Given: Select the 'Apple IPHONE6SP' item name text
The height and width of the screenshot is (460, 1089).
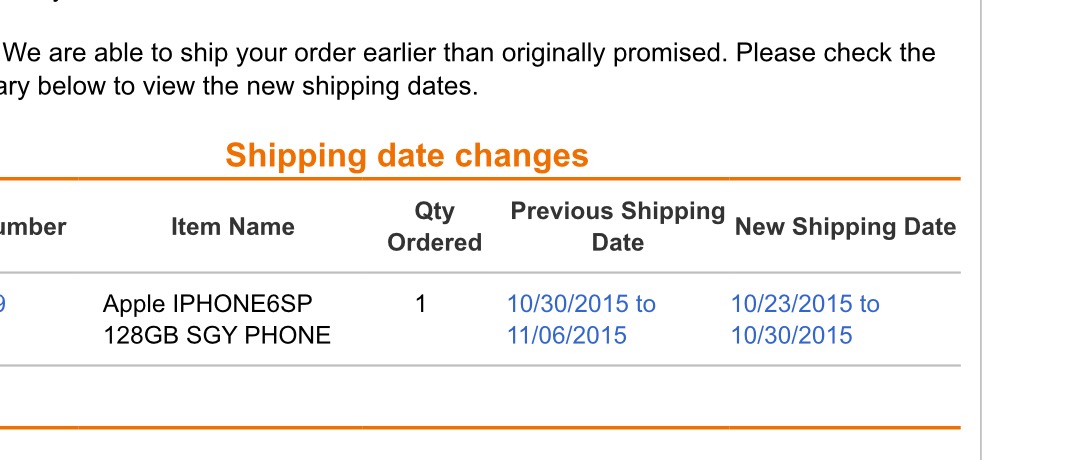Looking at the screenshot, I should pyautogui.click(x=200, y=304).
